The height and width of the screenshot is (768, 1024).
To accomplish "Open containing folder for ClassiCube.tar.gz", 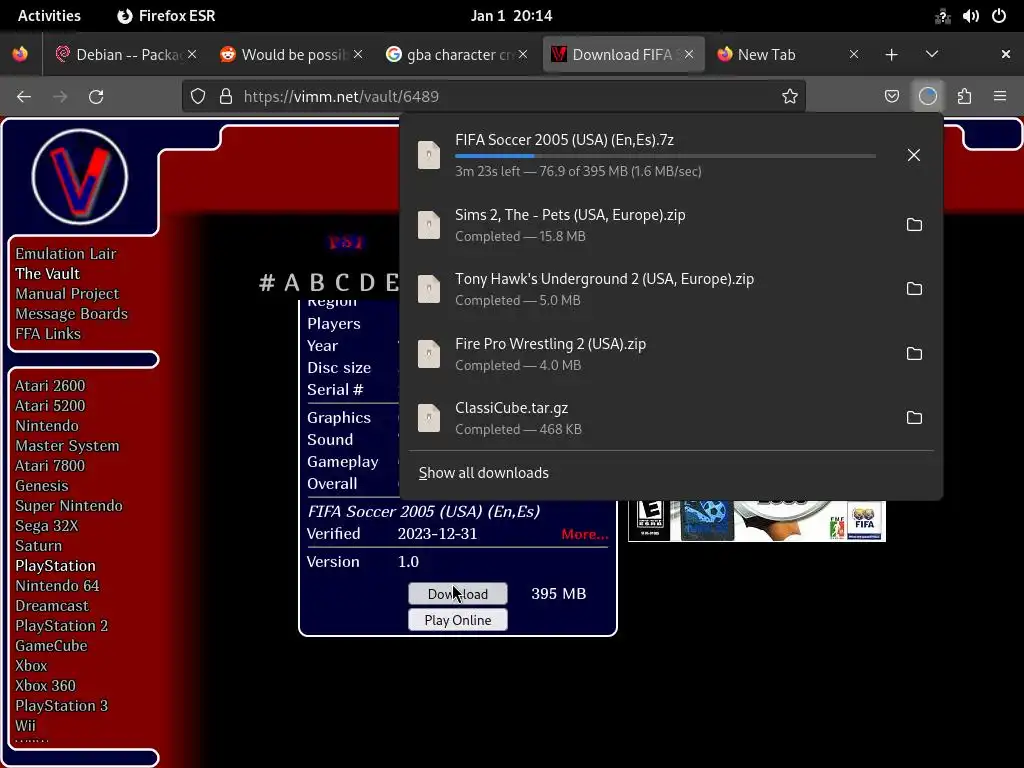I will tap(914, 417).
